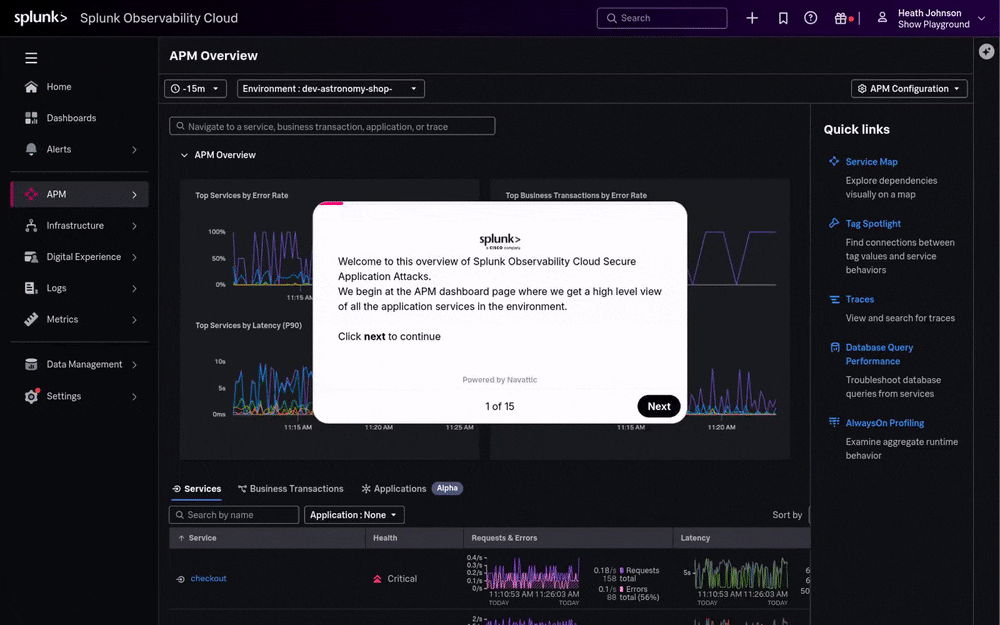Image resolution: width=1000 pixels, height=625 pixels.
Task: Collapse the APM Overview section
Action: click(184, 155)
